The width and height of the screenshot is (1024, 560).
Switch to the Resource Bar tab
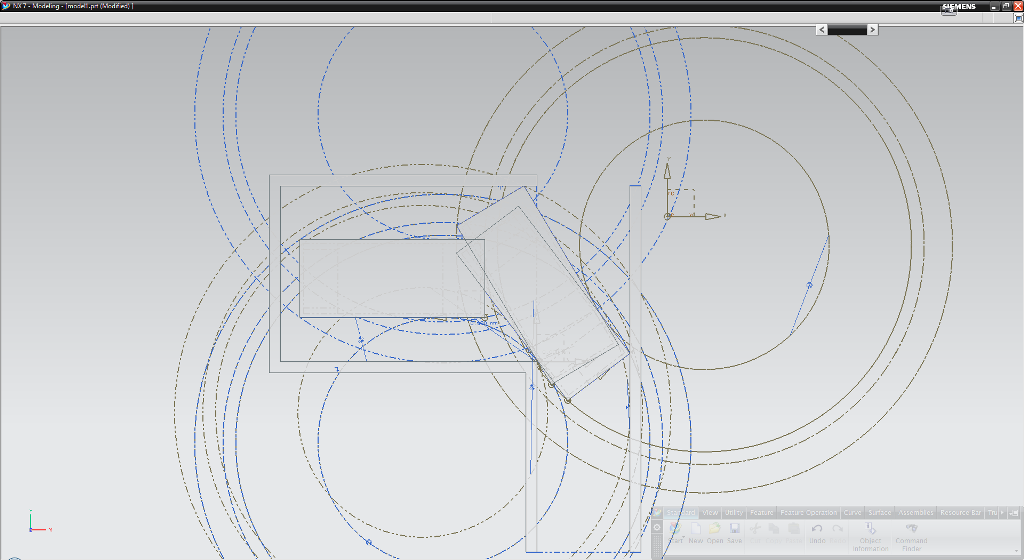click(x=961, y=512)
